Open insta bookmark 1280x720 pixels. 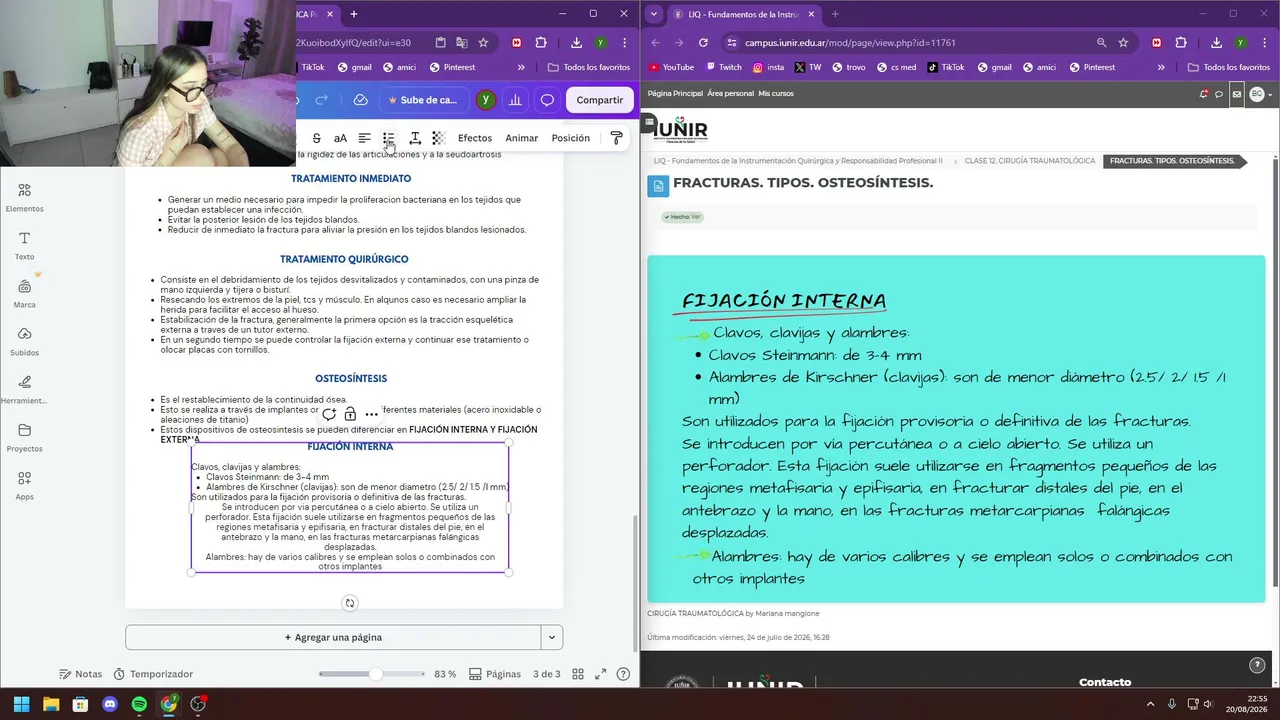click(x=768, y=67)
